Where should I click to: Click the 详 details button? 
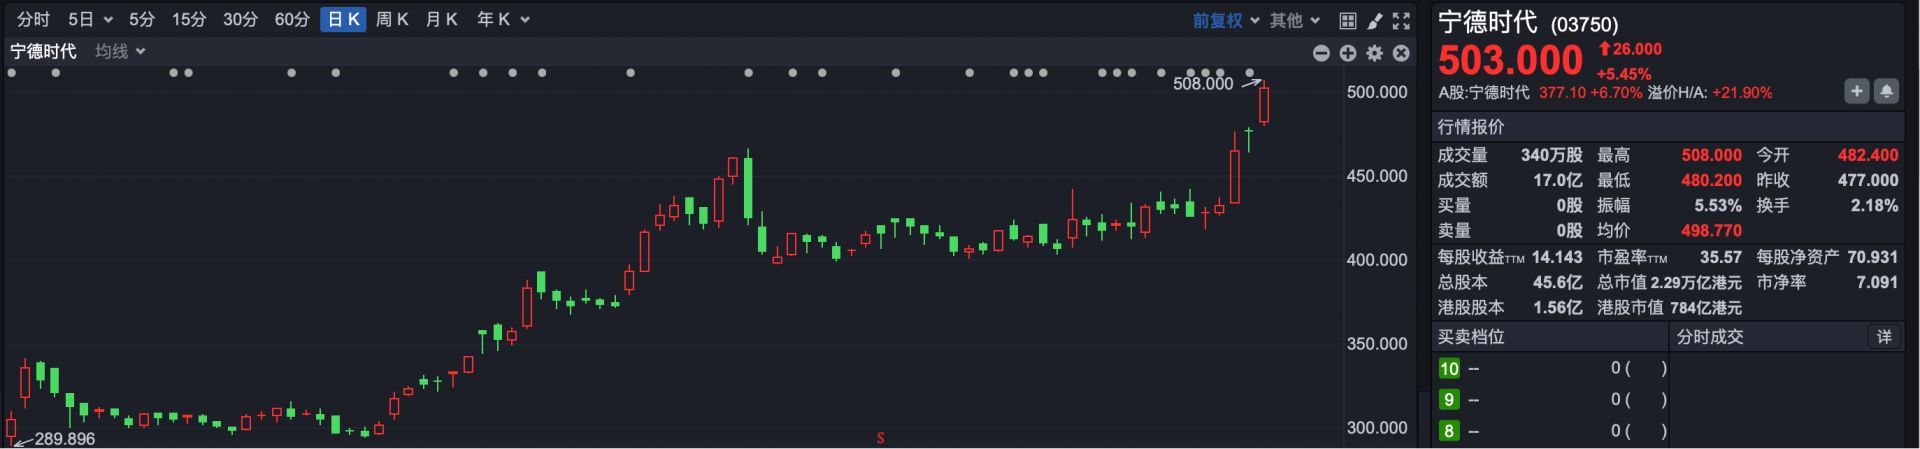[1884, 337]
